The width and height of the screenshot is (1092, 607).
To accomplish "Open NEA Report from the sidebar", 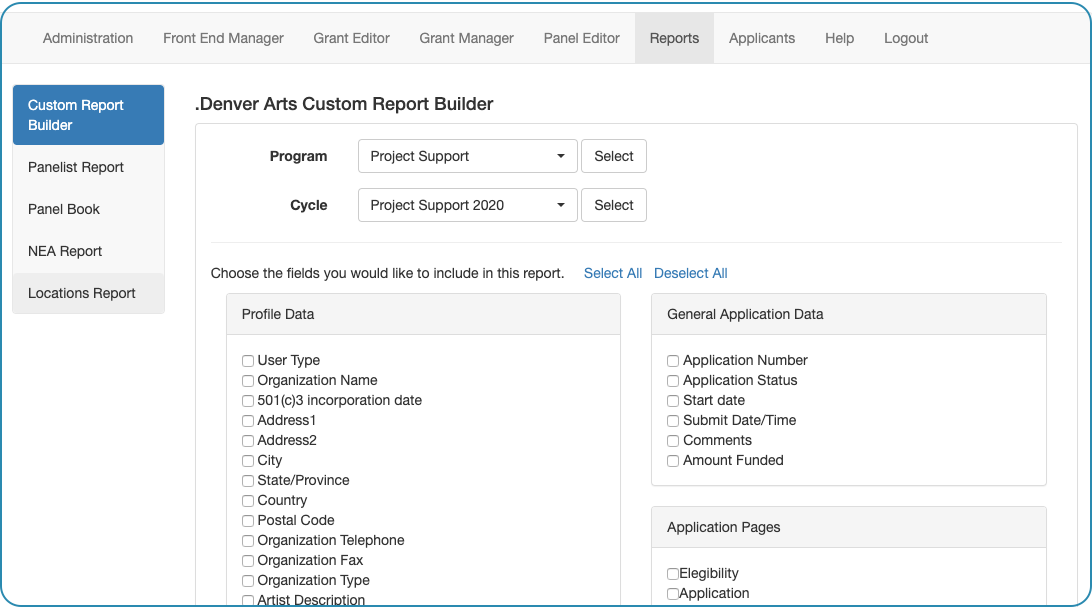I will pyautogui.click(x=65, y=251).
